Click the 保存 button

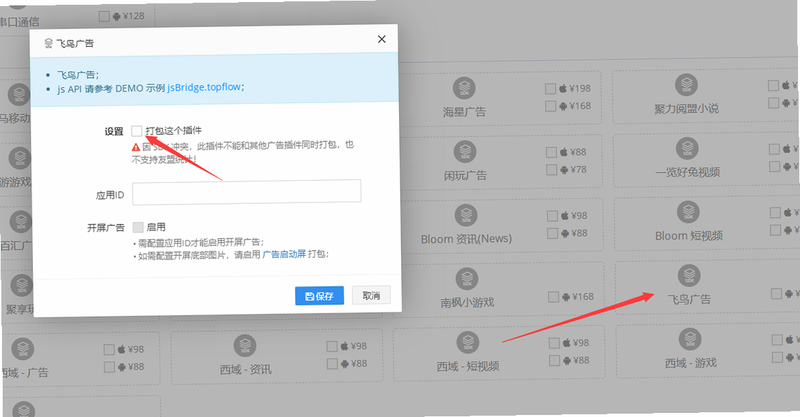point(319,296)
